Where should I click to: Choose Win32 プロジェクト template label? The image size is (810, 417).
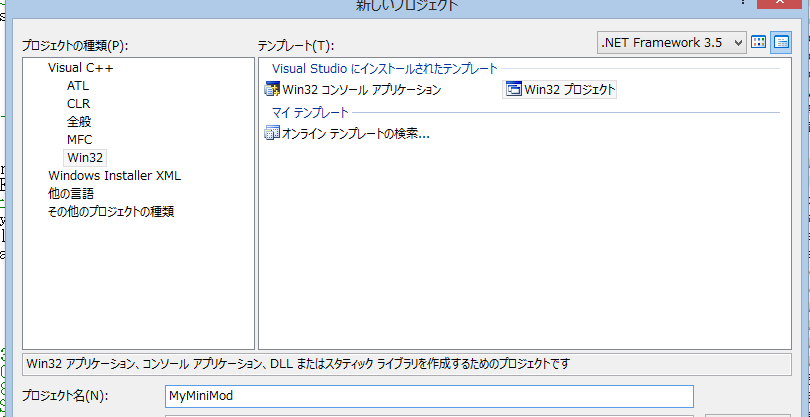coord(569,90)
